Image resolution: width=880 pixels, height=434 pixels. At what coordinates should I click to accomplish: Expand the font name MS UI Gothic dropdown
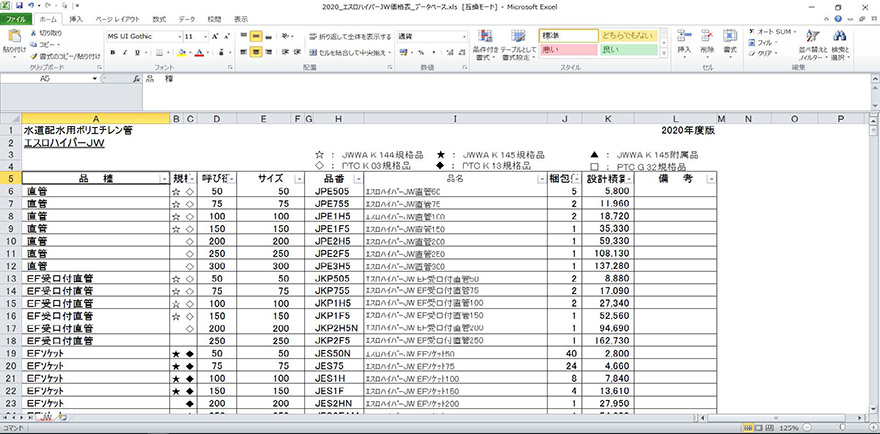click(180, 36)
